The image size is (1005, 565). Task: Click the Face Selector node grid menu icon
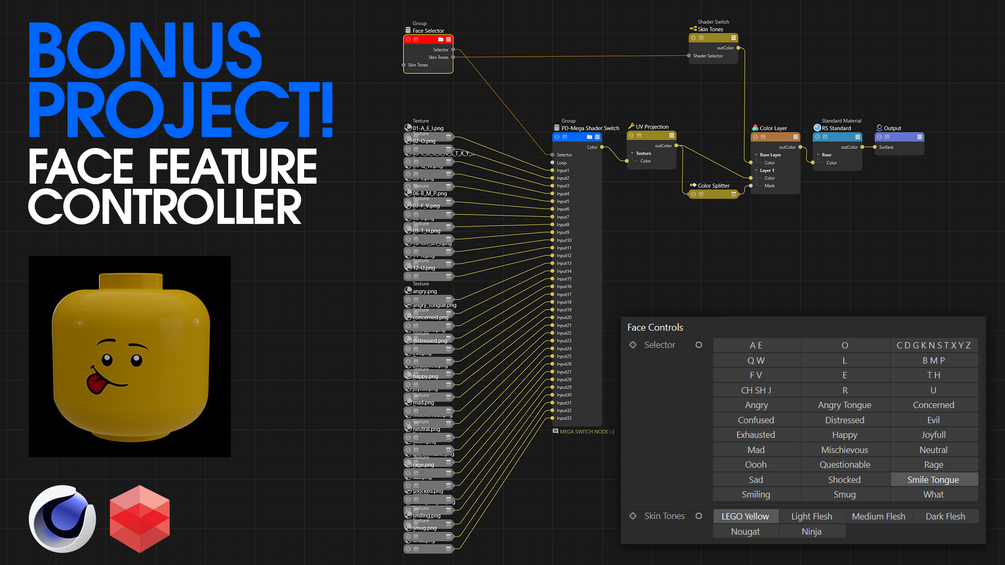(x=449, y=39)
